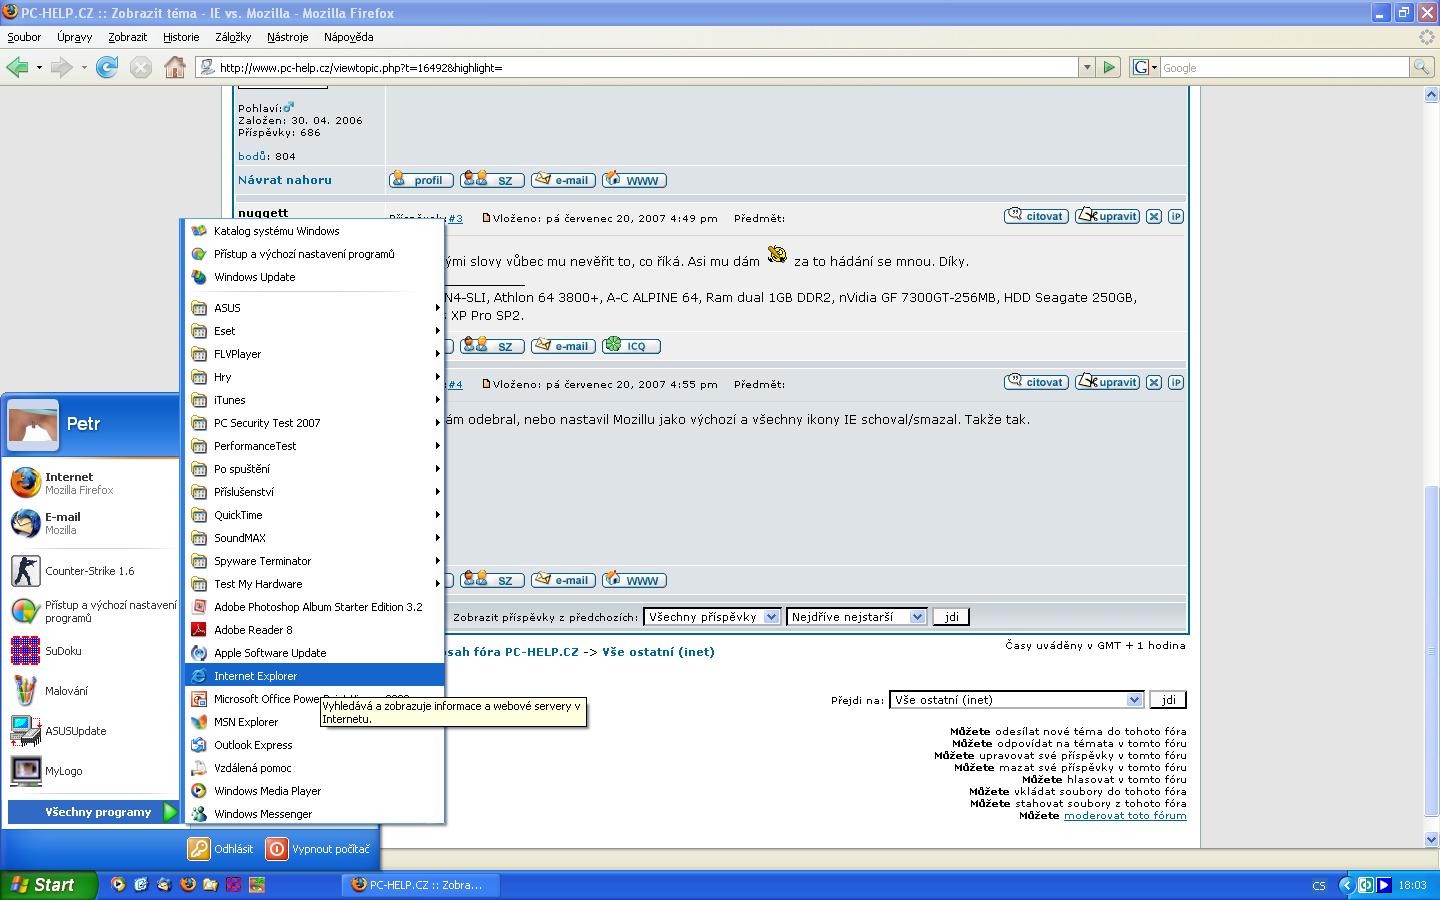Click the Windows Start button

[48, 885]
